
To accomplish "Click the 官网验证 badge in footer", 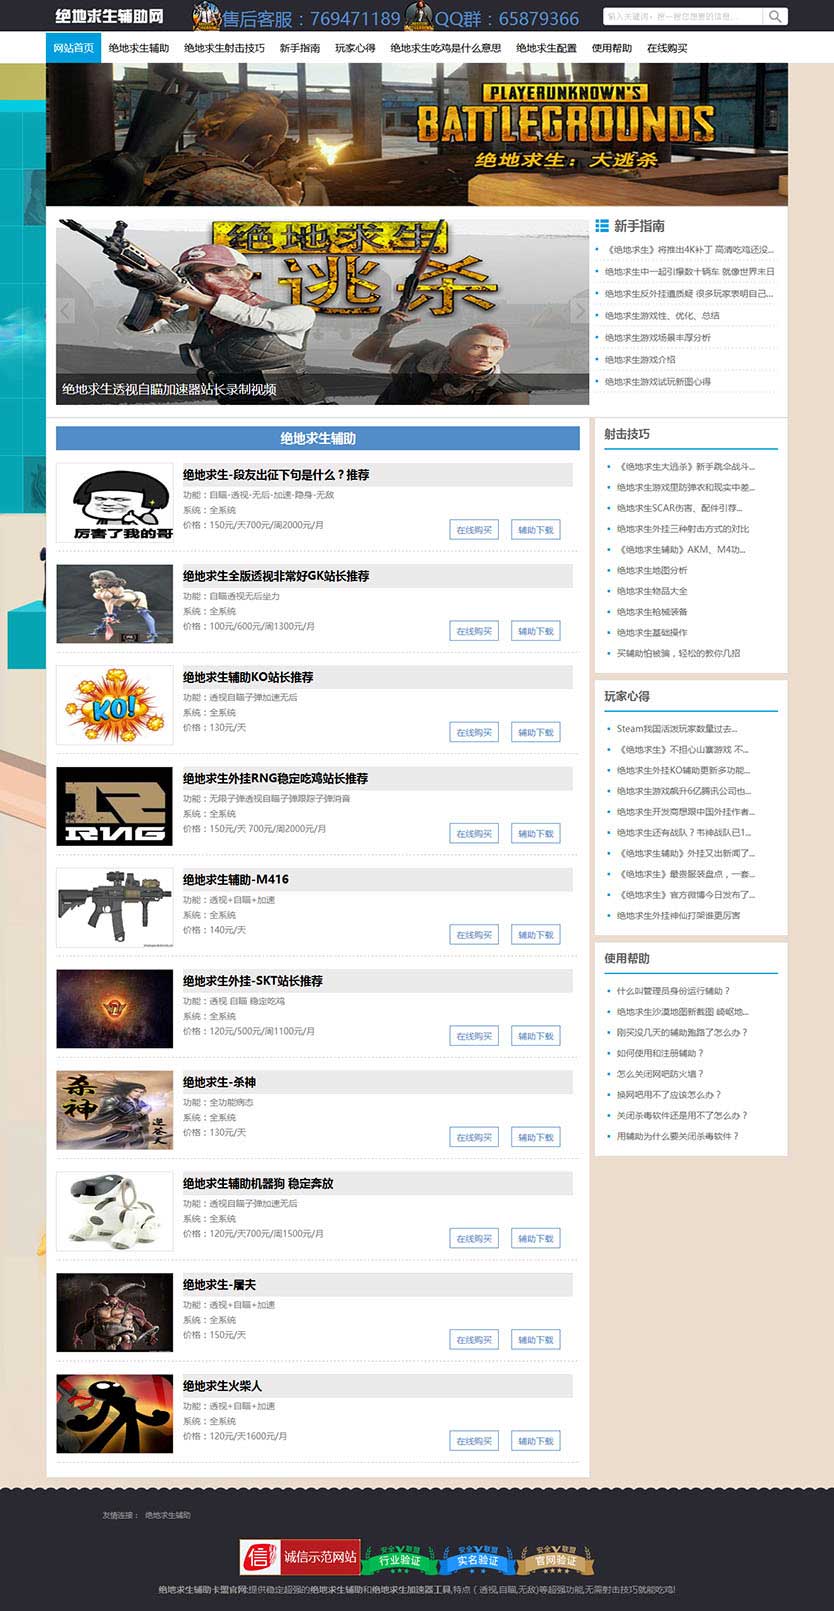I will click(x=555, y=1559).
